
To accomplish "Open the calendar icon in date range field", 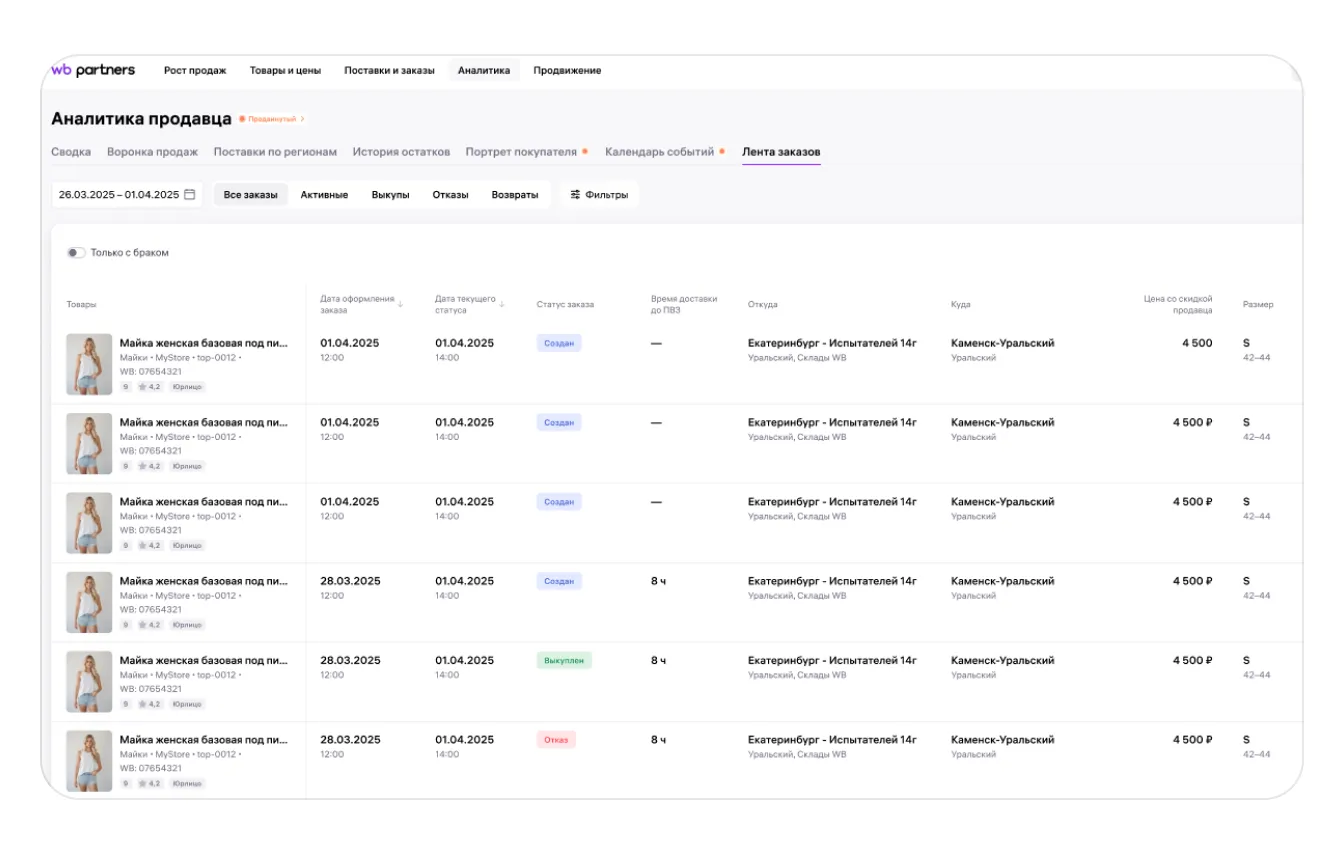I will [190, 194].
